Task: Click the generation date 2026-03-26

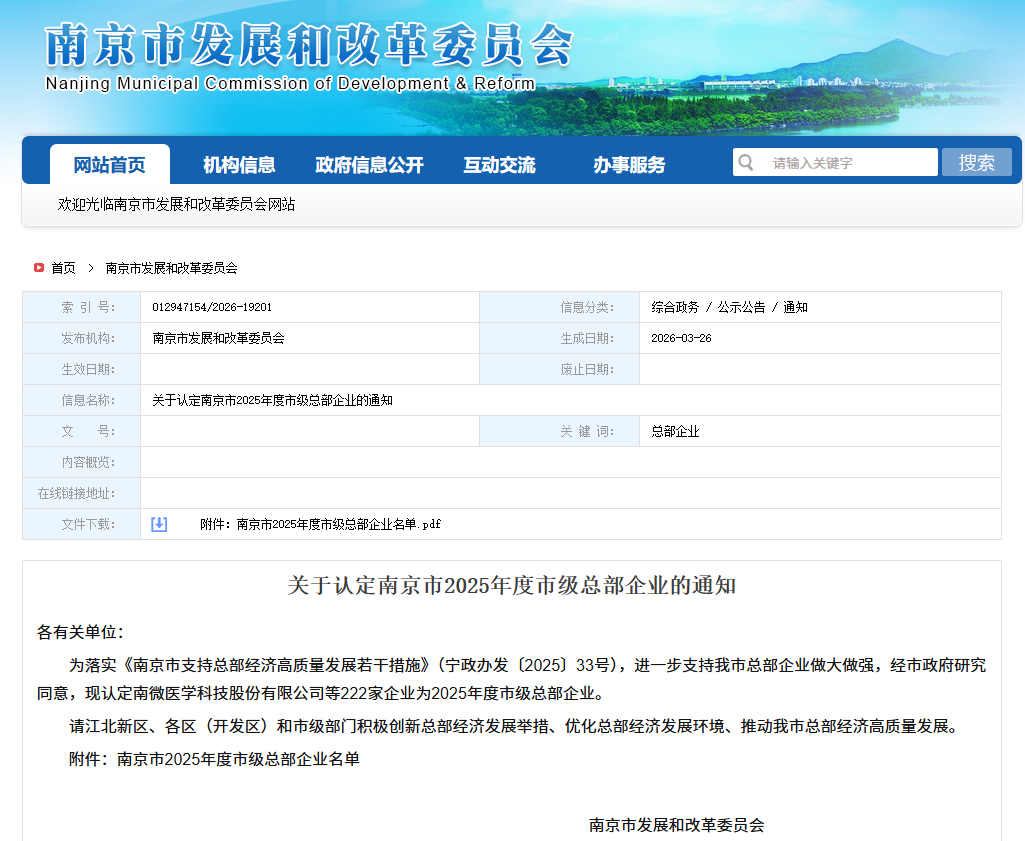Action: pos(681,338)
